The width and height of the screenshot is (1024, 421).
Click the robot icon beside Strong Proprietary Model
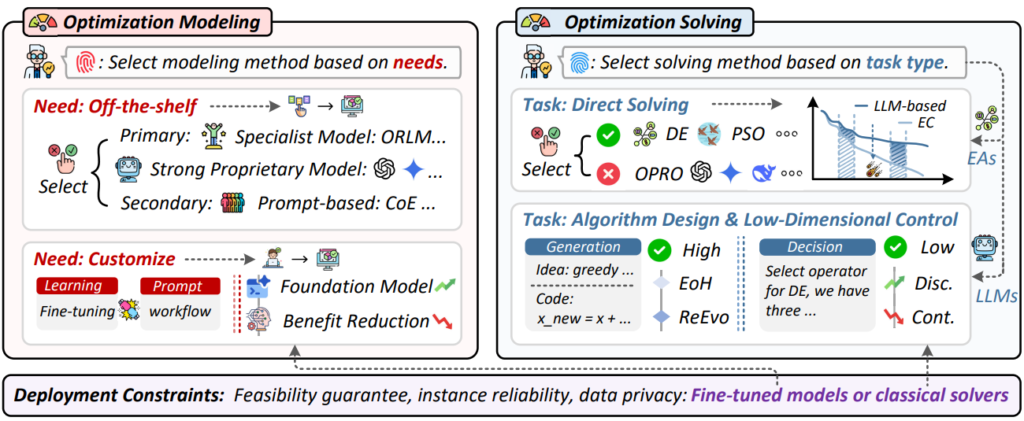pyautogui.click(x=128, y=170)
